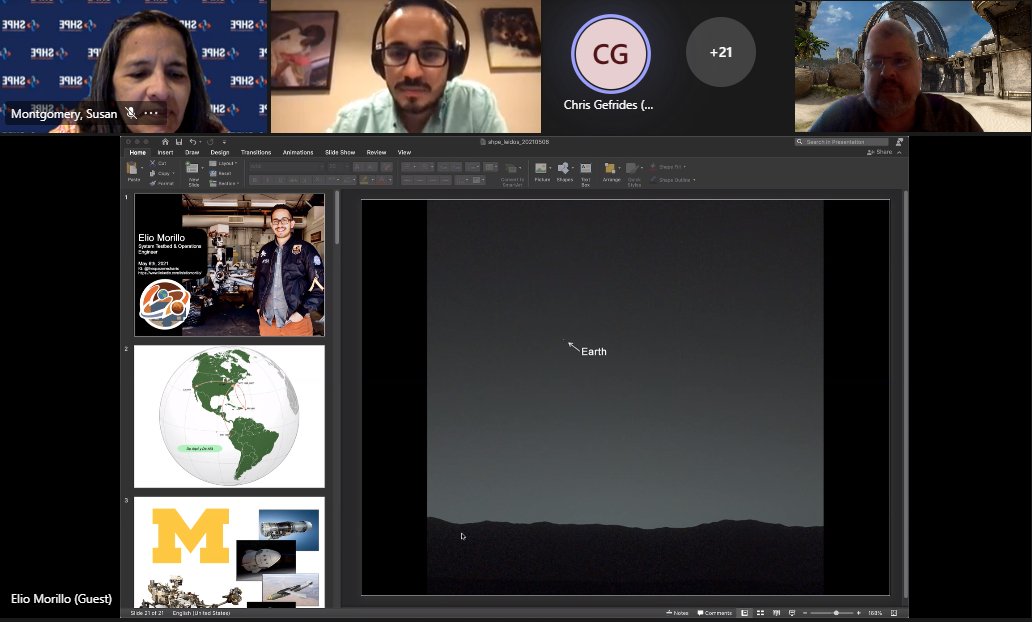This screenshot has width=1032, height=622.
Task: Click Fit slide to window icon
Action: 894,613
